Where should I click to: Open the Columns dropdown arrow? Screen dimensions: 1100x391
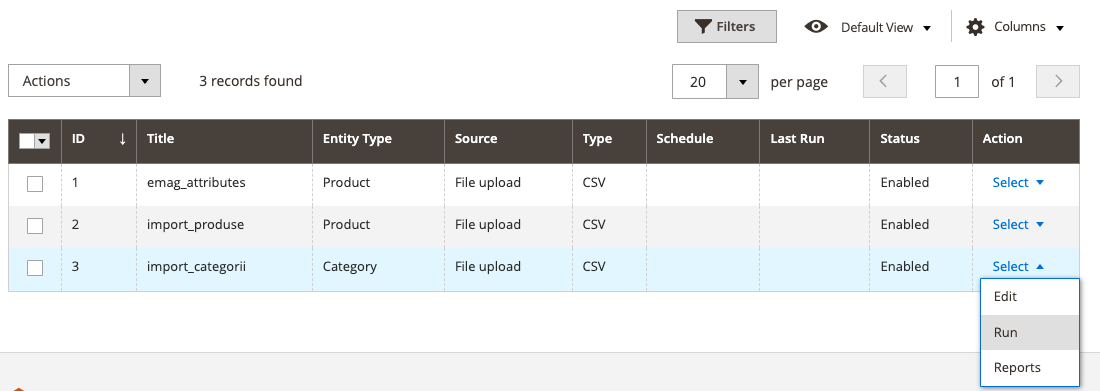pos(1060,28)
